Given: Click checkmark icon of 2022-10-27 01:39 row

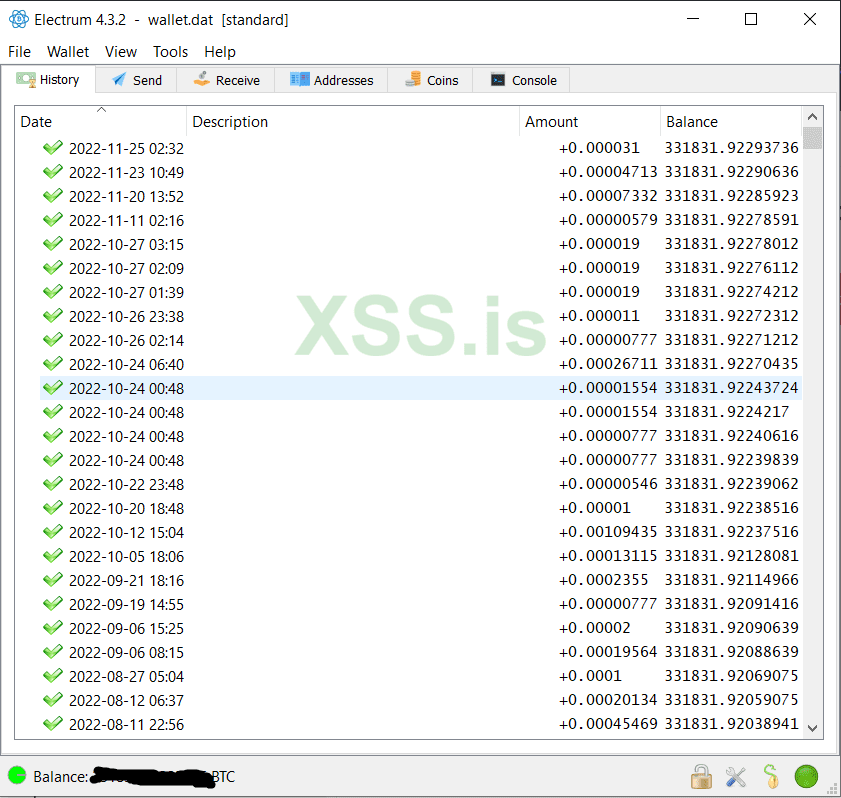Looking at the screenshot, I should pyautogui.click(x=53, y=292).
